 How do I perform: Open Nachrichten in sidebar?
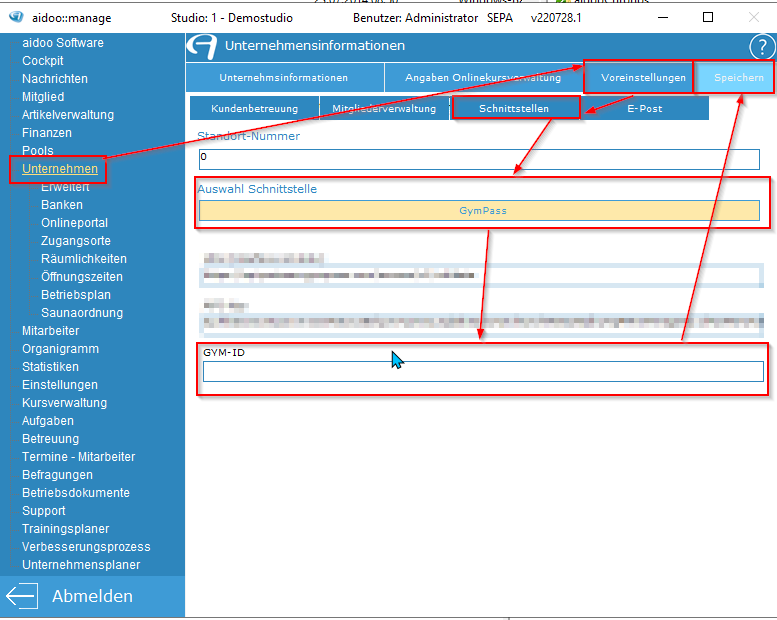(55, 78)
